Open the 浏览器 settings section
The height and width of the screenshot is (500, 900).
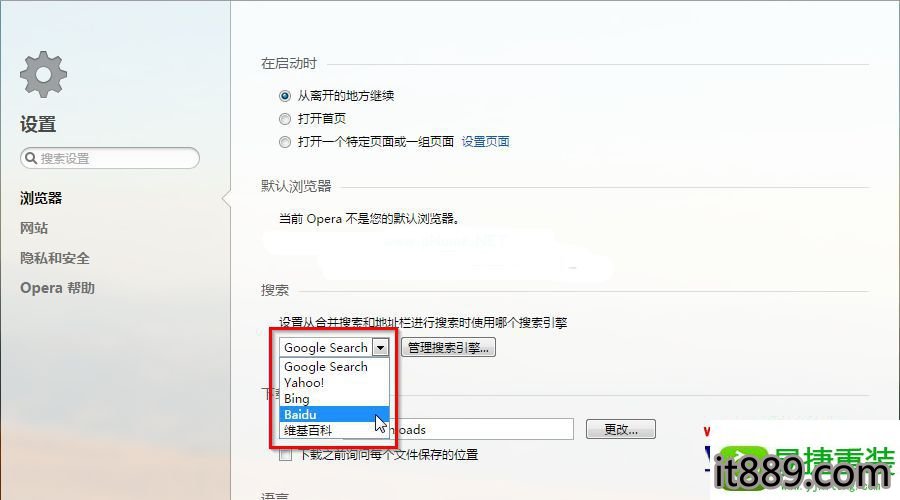click(x=41, y=199)
